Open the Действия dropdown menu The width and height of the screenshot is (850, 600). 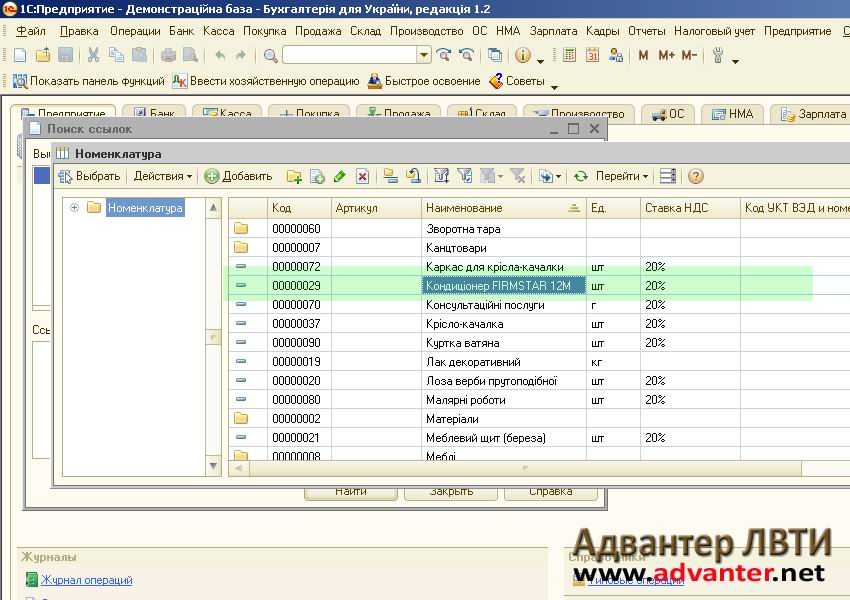163,176
